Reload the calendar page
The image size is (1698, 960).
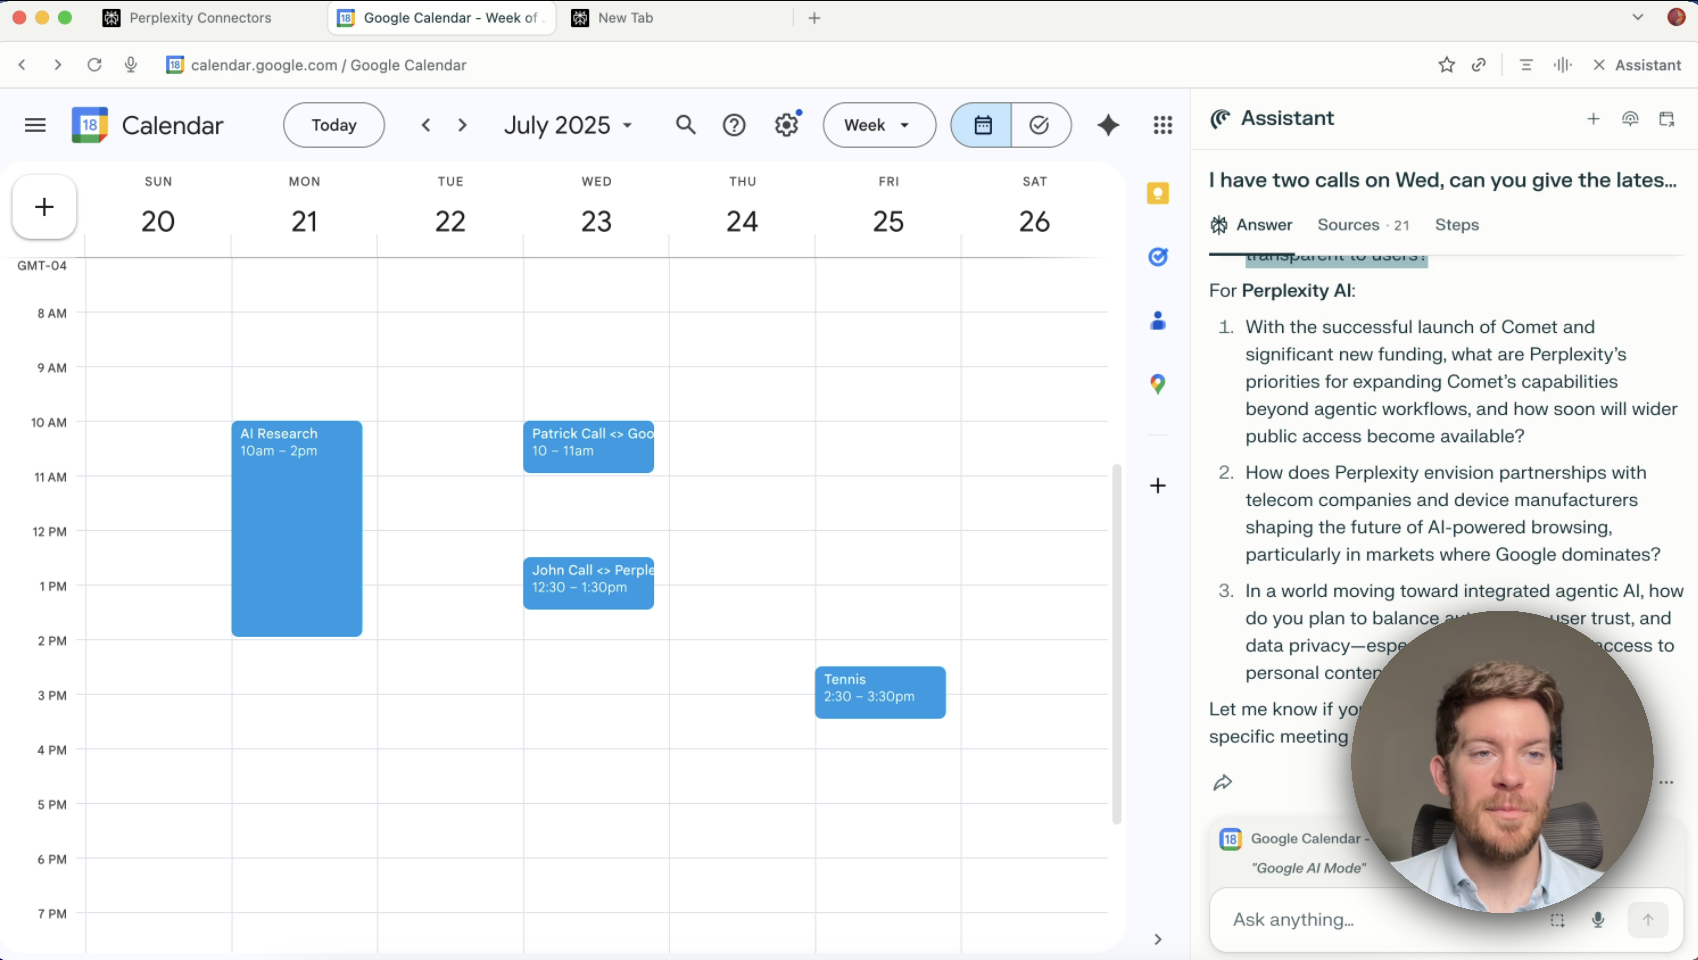pos(94,65)
